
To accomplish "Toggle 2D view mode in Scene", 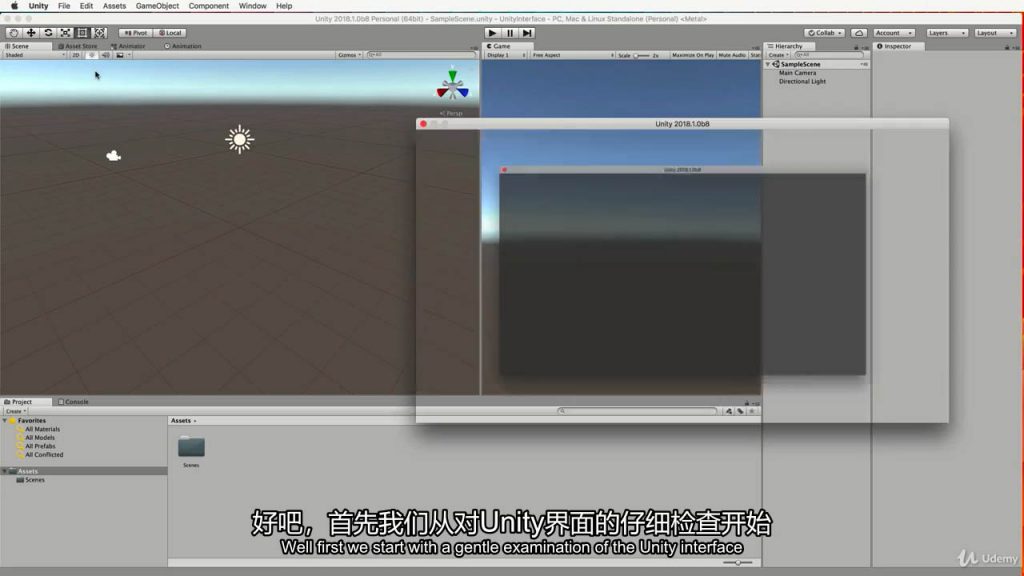I will click(x=76, y=56).
